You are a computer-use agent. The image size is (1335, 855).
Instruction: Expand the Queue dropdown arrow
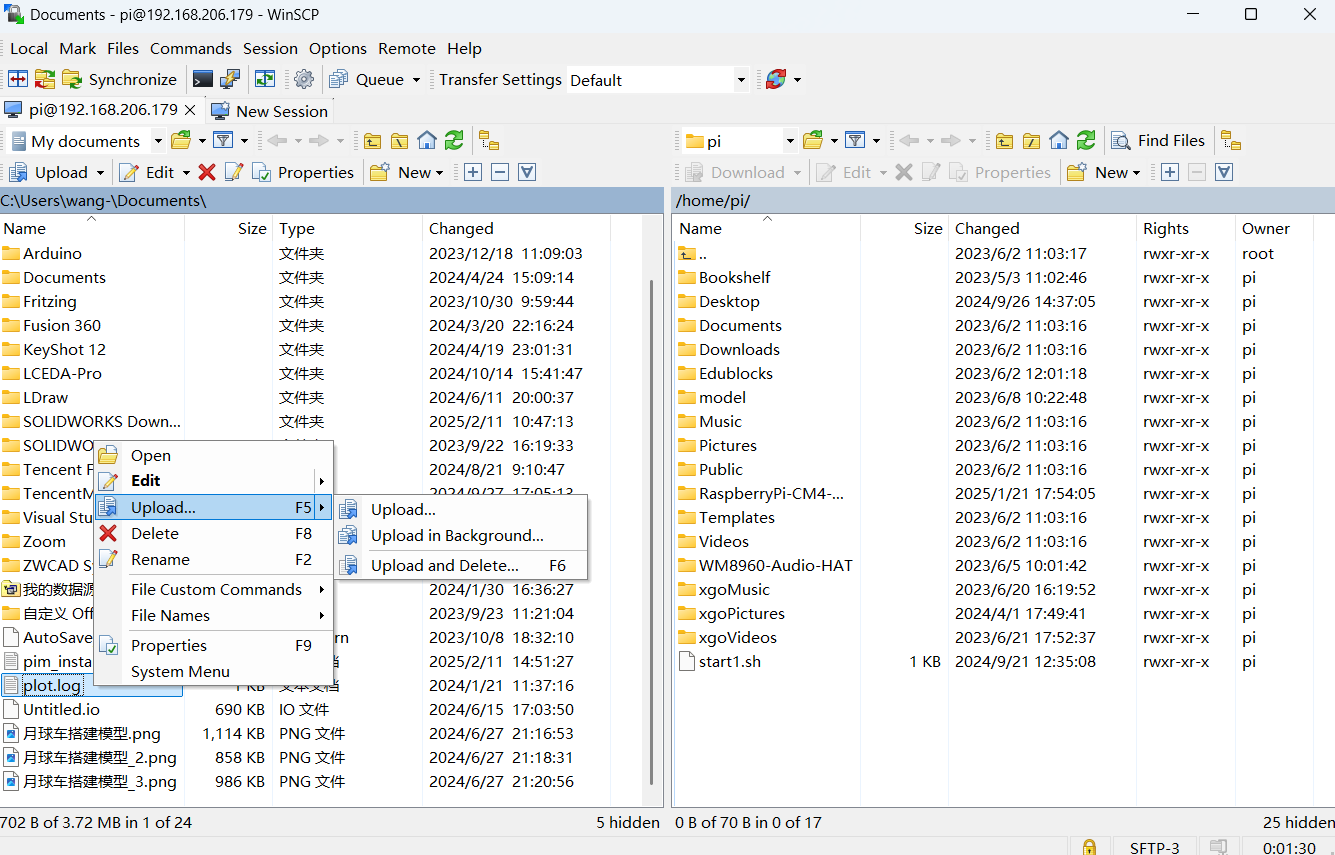(416, 80)
